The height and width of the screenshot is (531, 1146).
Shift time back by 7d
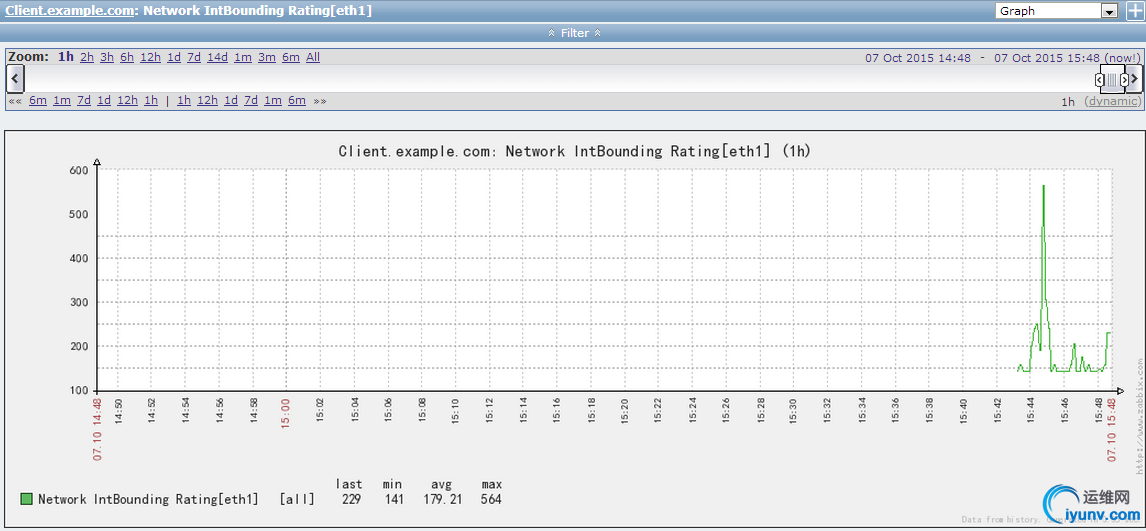(x=84, y=101)
